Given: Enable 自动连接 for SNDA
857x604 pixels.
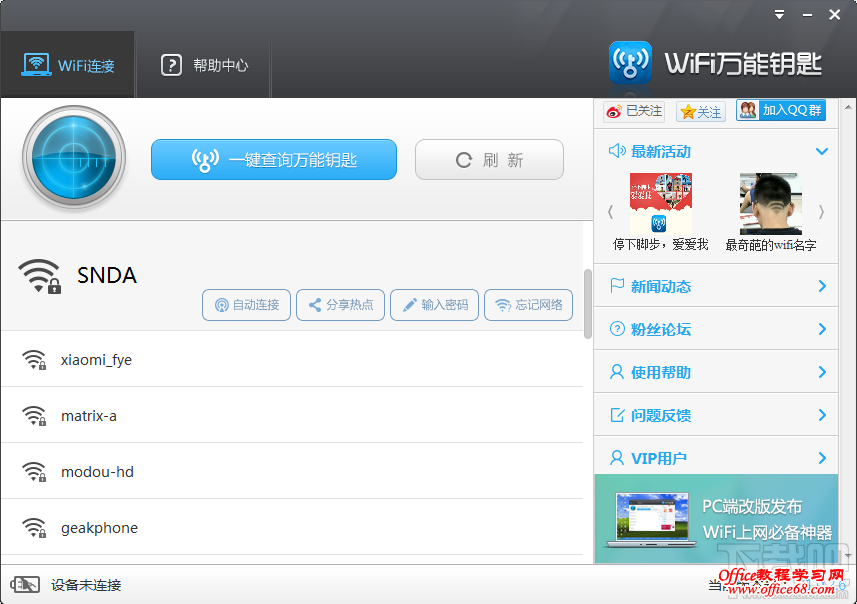Looking at the screenshot, I should click(246, 305).
